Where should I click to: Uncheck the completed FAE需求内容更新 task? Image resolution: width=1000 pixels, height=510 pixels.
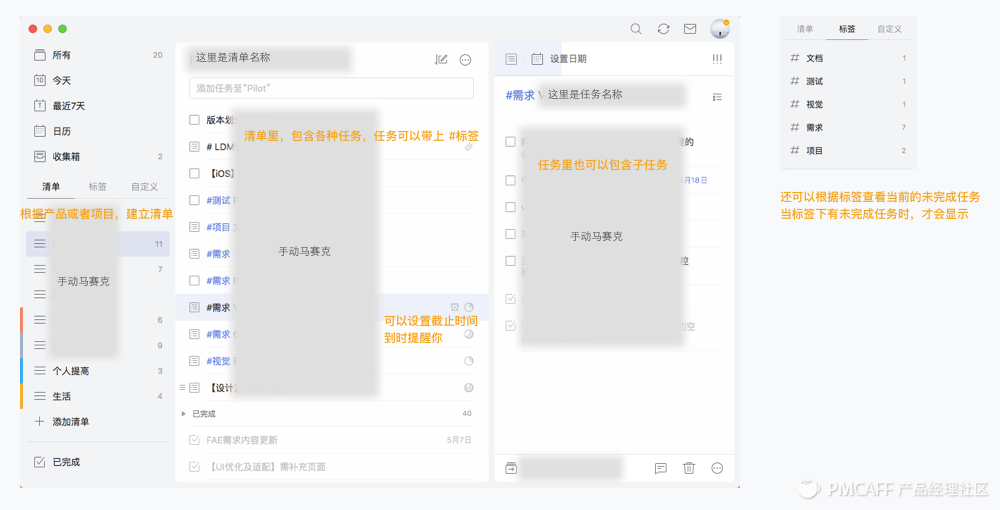coord(195,440)
